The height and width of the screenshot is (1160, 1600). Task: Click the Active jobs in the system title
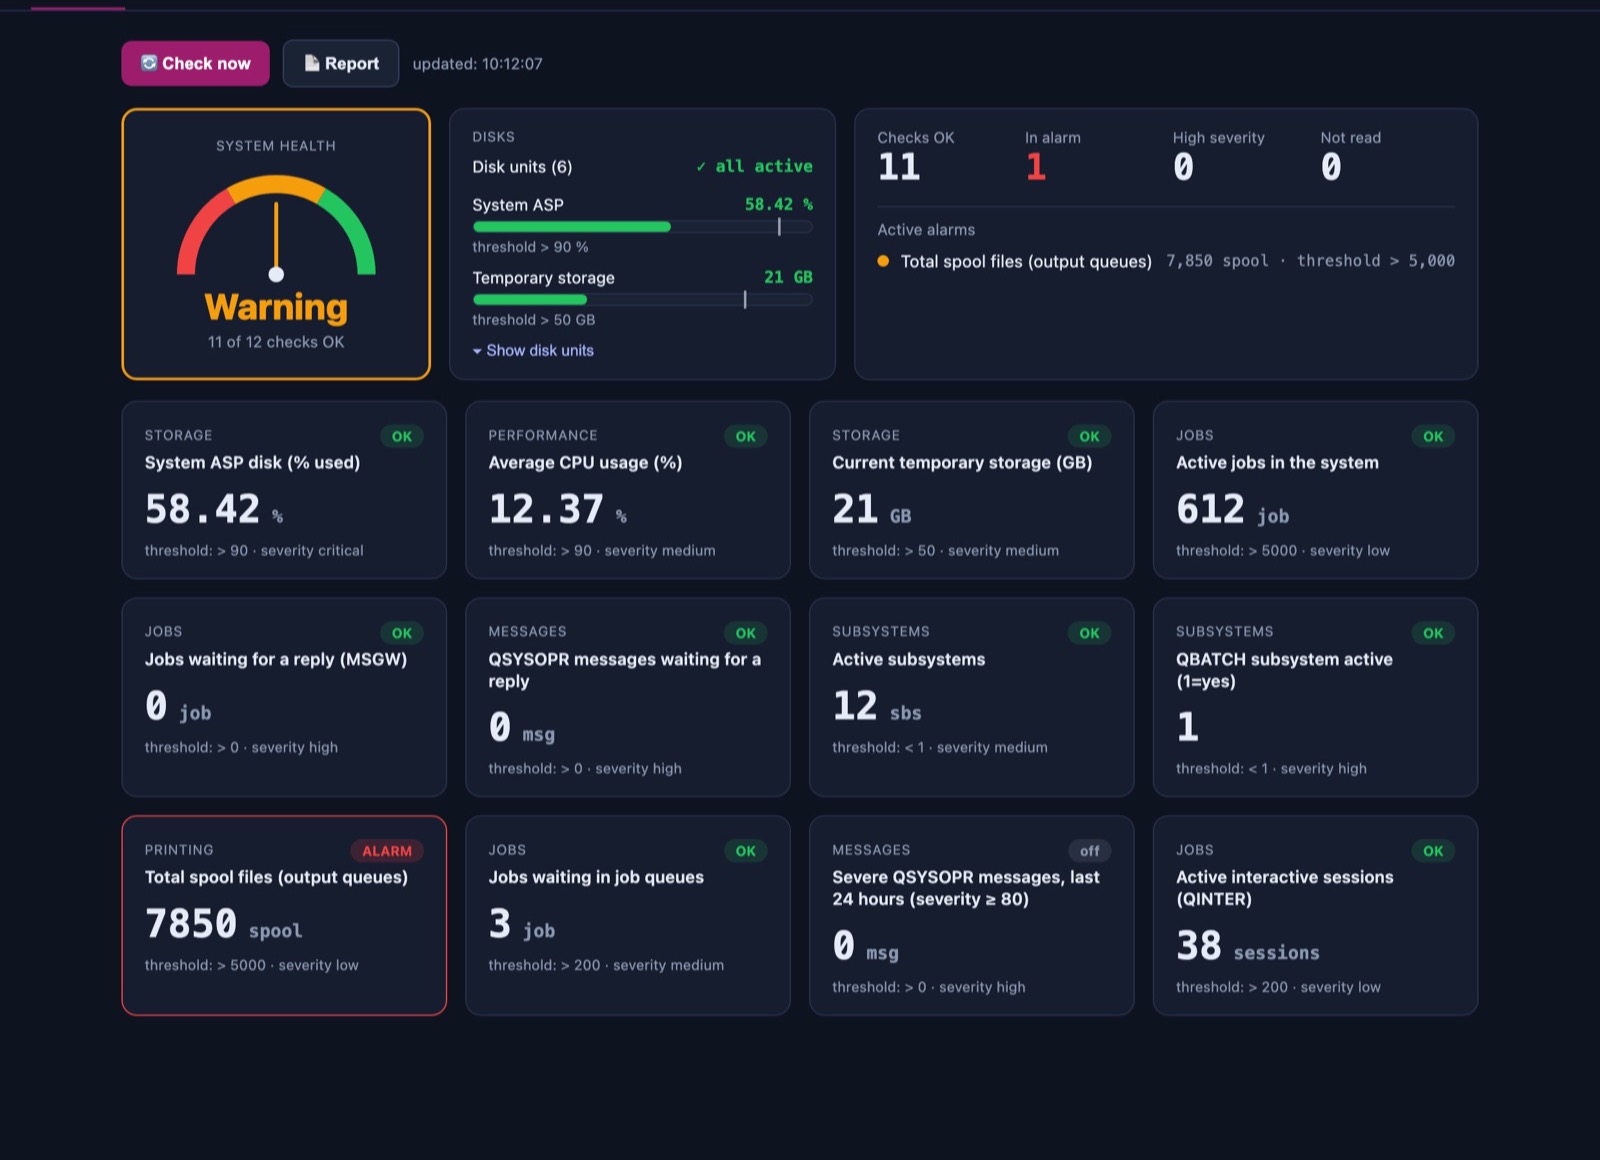pyautogui.click(x=1277, y=463)
